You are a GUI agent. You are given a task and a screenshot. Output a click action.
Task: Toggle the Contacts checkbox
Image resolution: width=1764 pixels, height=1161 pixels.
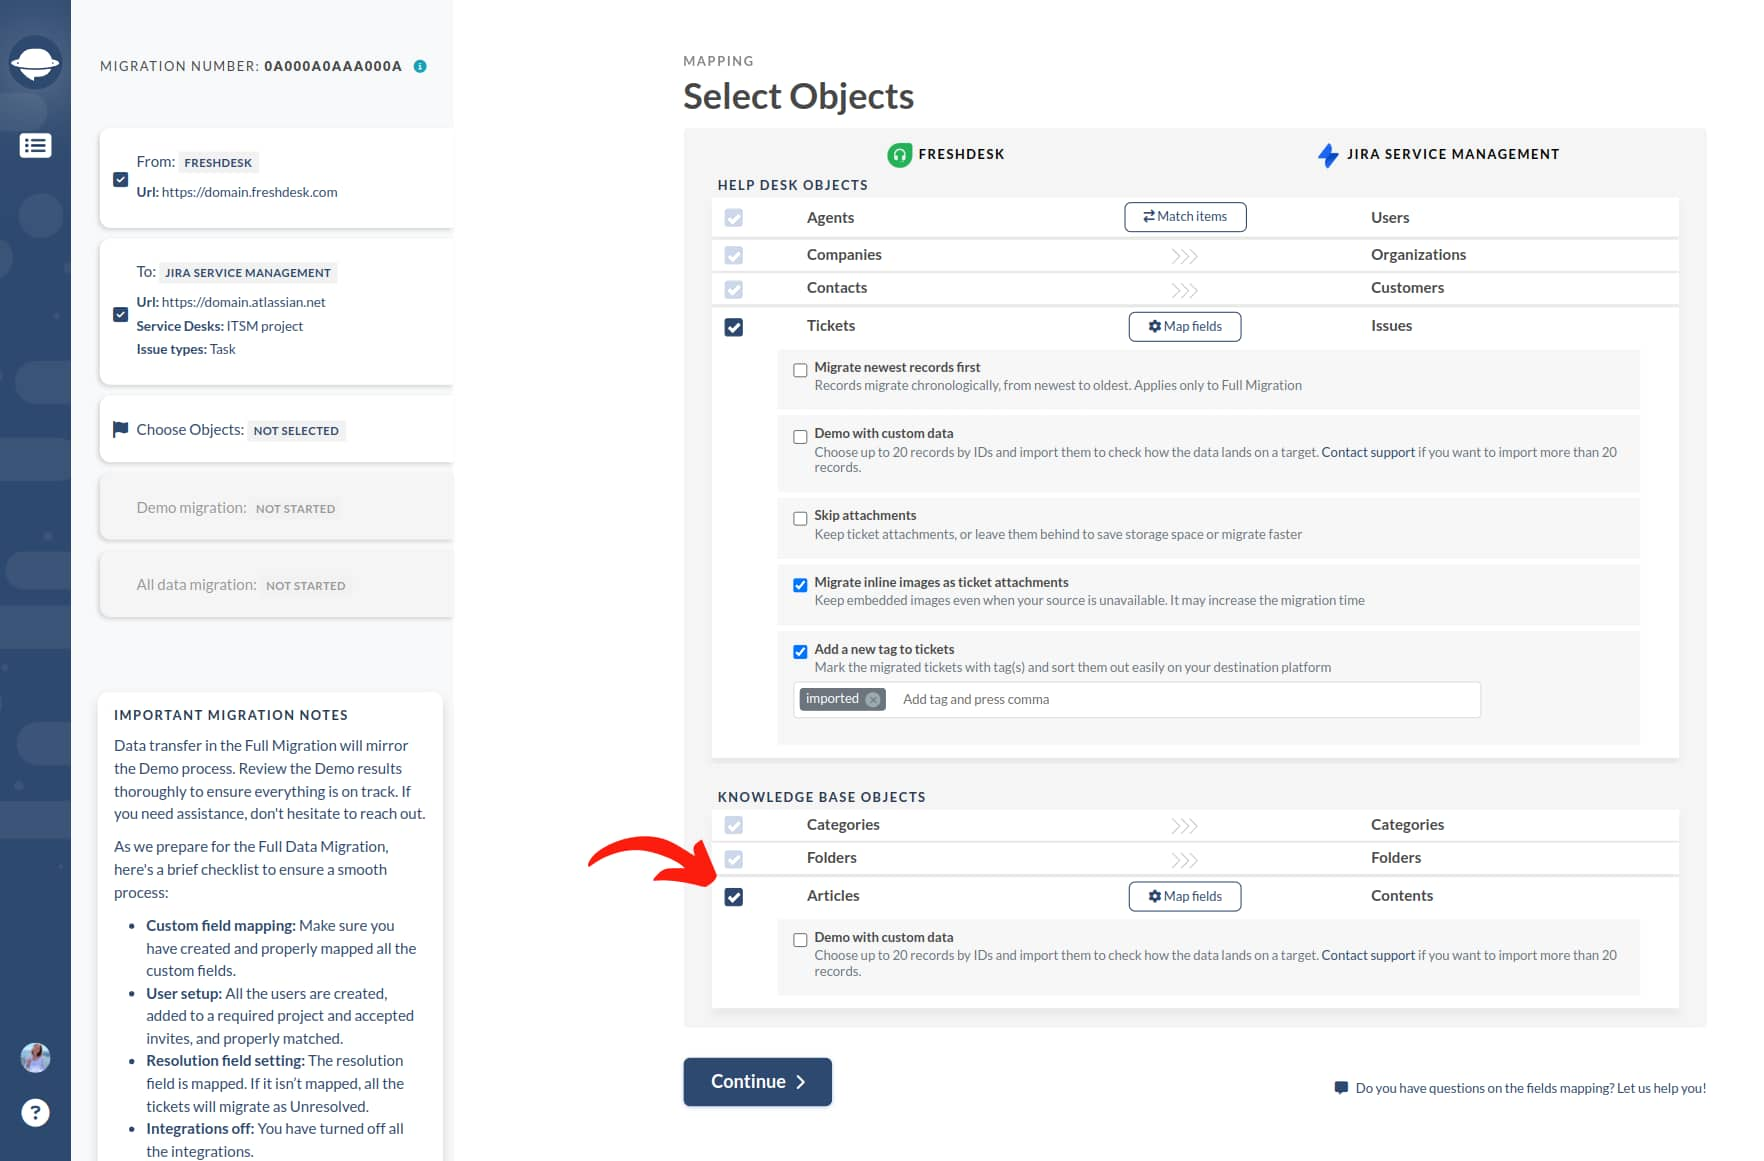coord(734,290)
